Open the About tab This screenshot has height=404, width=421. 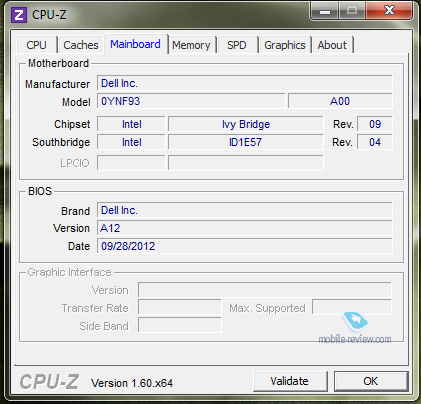tap(332, 45)
